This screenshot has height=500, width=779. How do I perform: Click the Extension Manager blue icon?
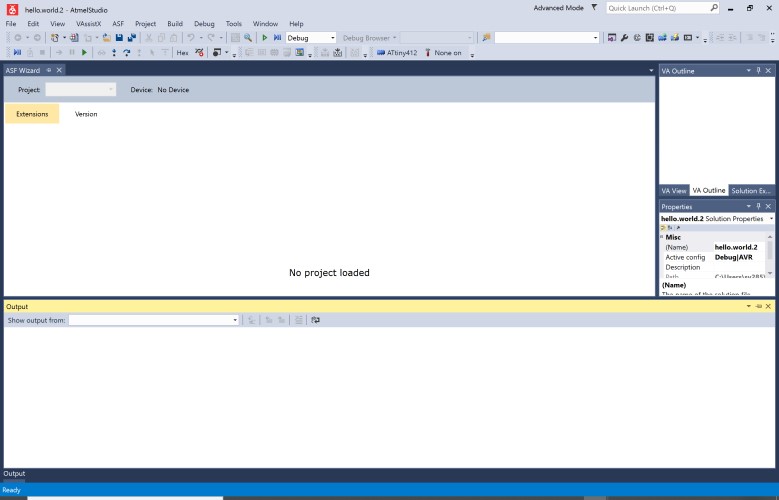[x=662, y=38]
